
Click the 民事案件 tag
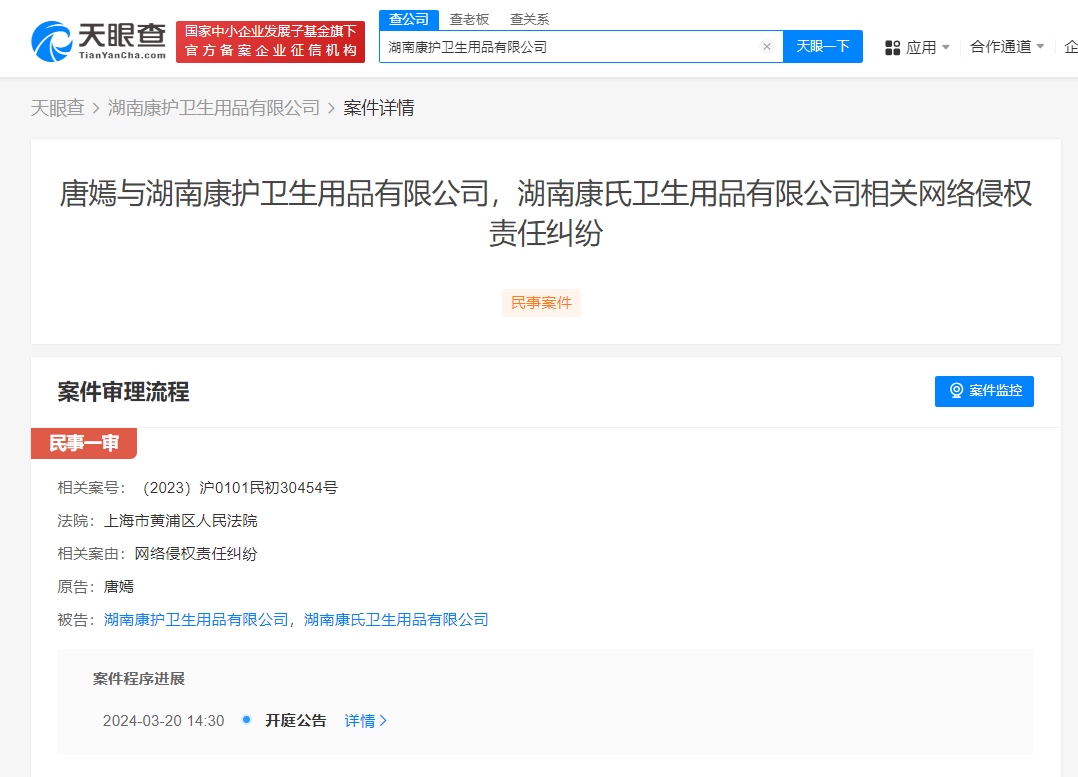point(542,303)
